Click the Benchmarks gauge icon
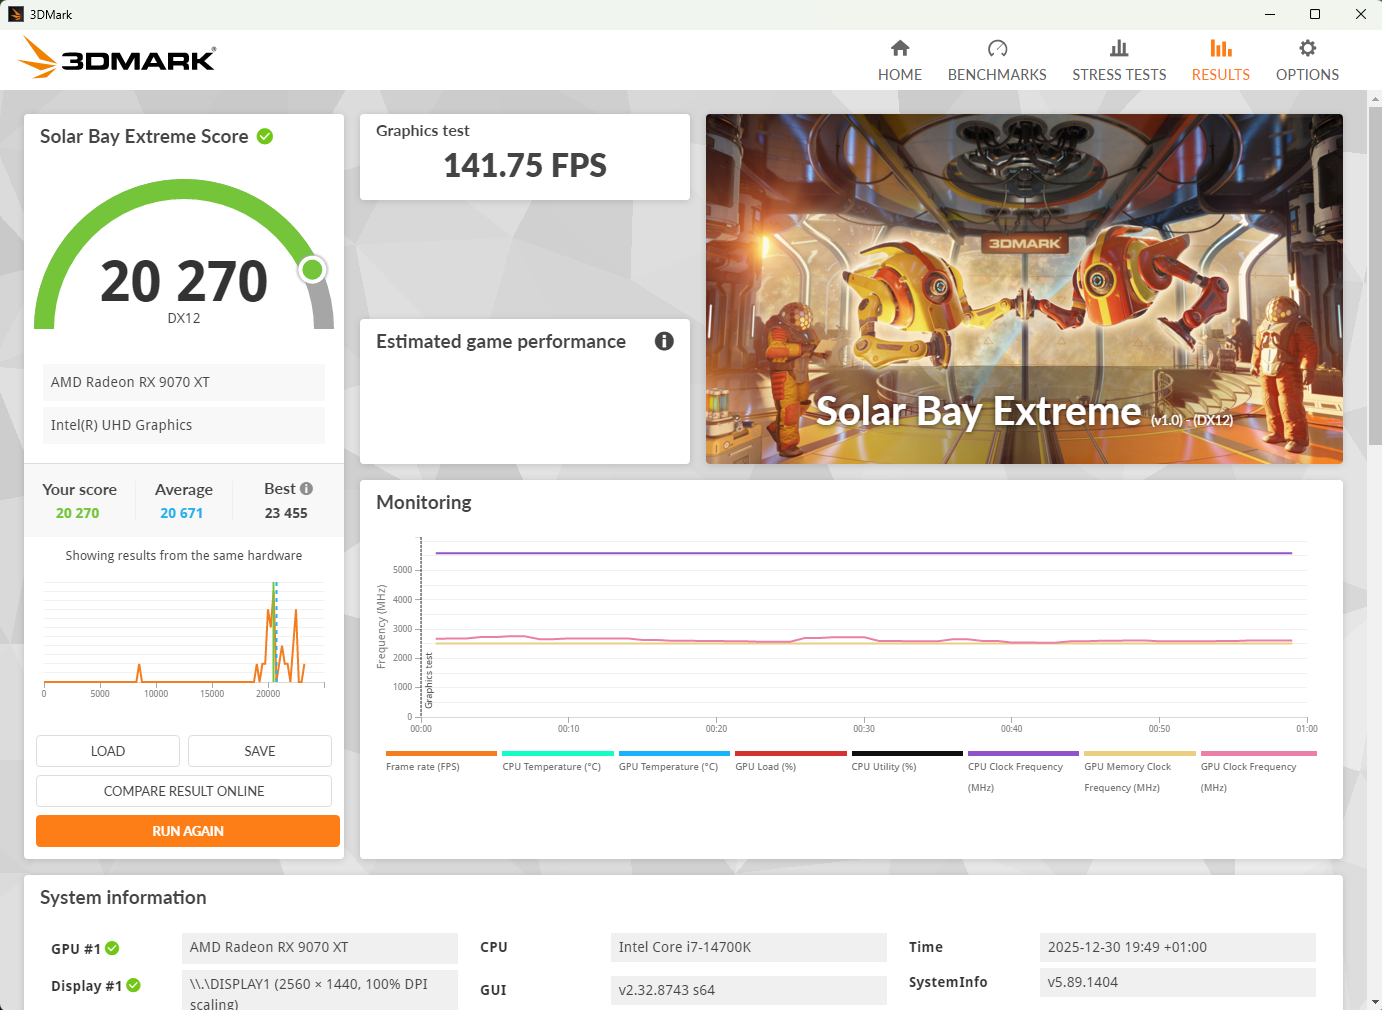The image size is (1382, 1010). tap(997, 48)
